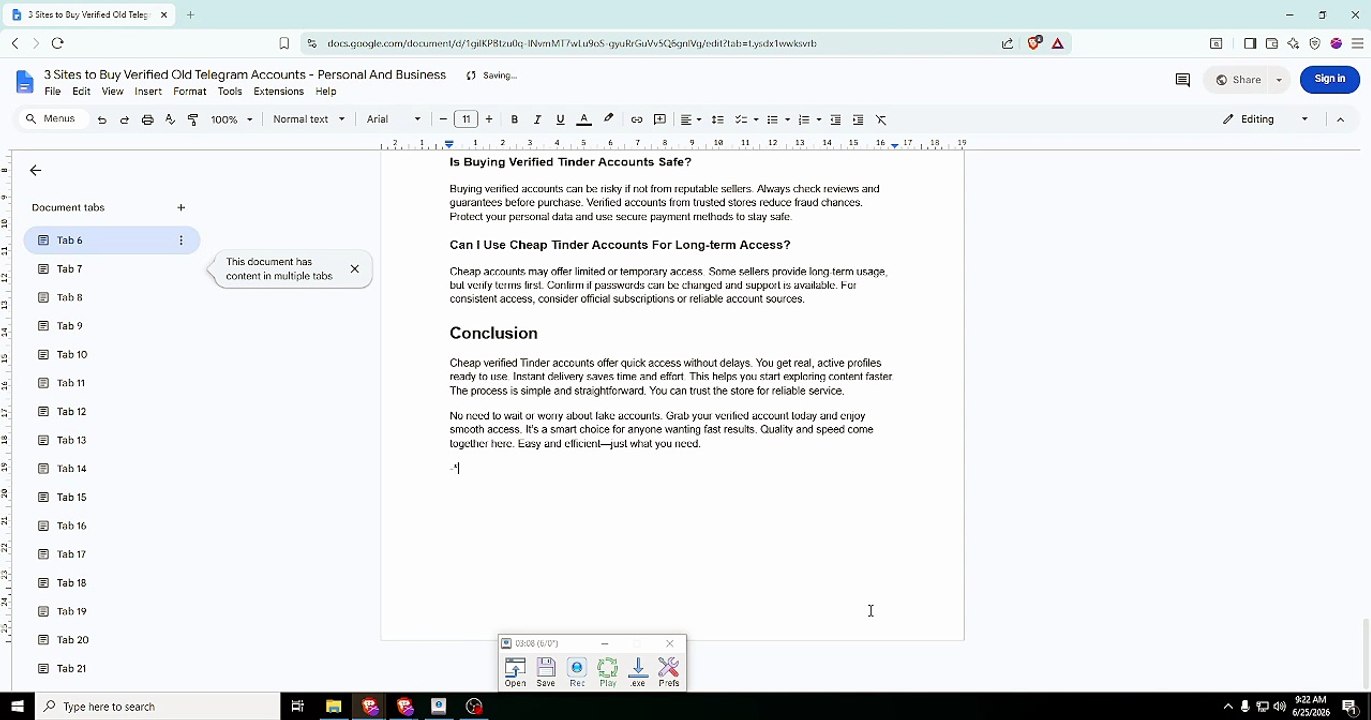The height and width of the screenshot is (720, 1371).
Task: Print the document via printer icon
Action: pos(147,120)
